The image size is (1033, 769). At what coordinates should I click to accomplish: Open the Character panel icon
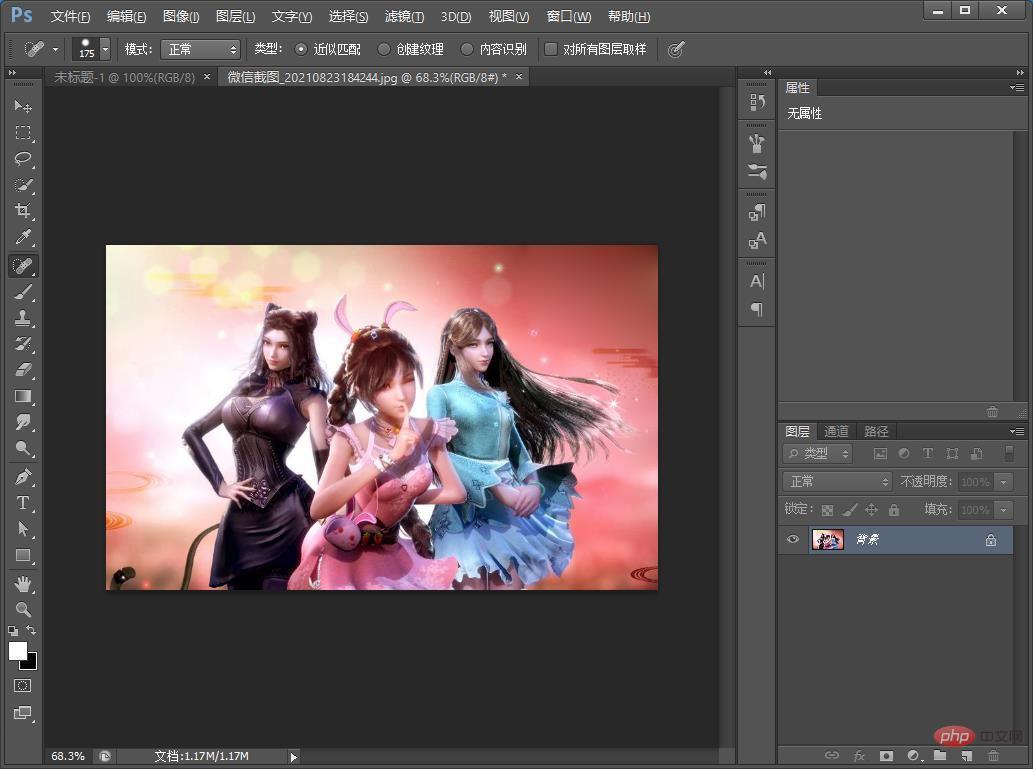pos(757,281)
